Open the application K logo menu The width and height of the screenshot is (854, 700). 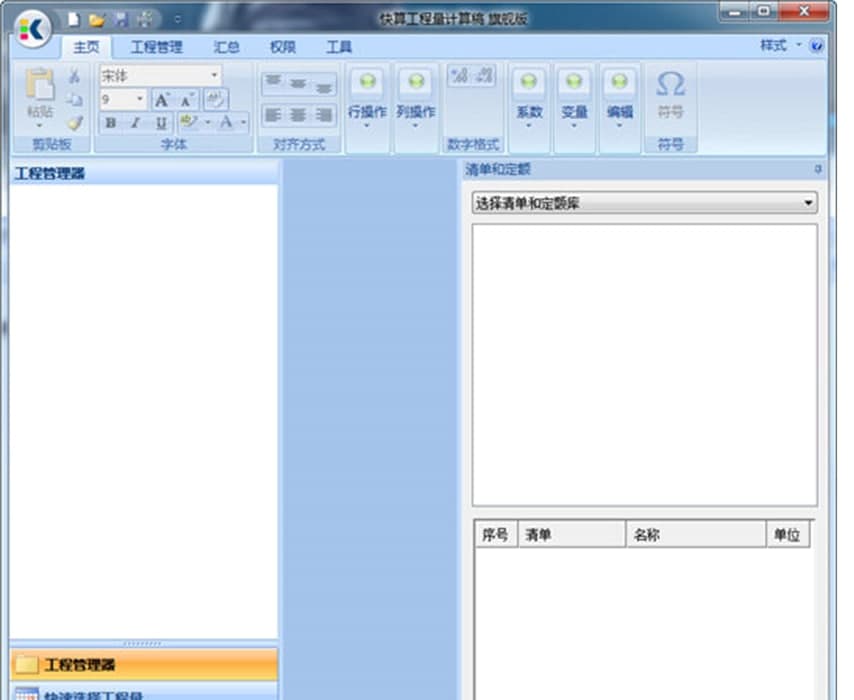click(x=34, y=29)
